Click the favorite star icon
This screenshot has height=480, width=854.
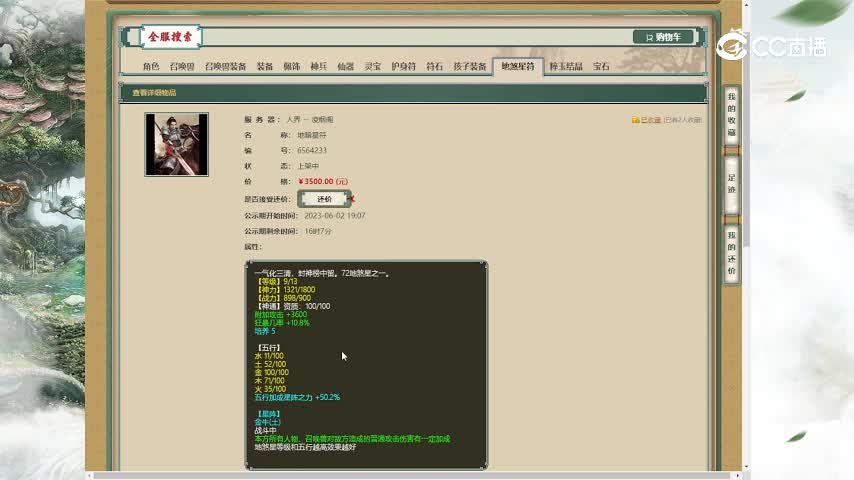tap(636, 120)
